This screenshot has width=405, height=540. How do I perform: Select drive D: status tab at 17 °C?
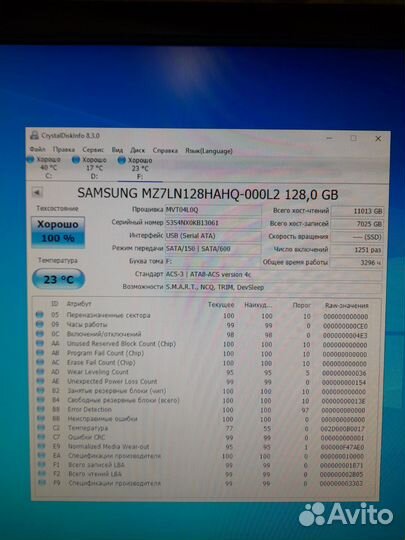pos(90,168)
